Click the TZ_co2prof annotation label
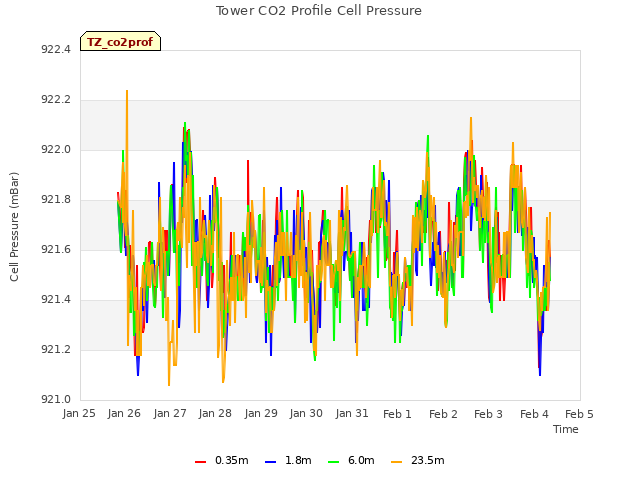The width and height of the screenshot is (640, 480). (x=120, y=42)
